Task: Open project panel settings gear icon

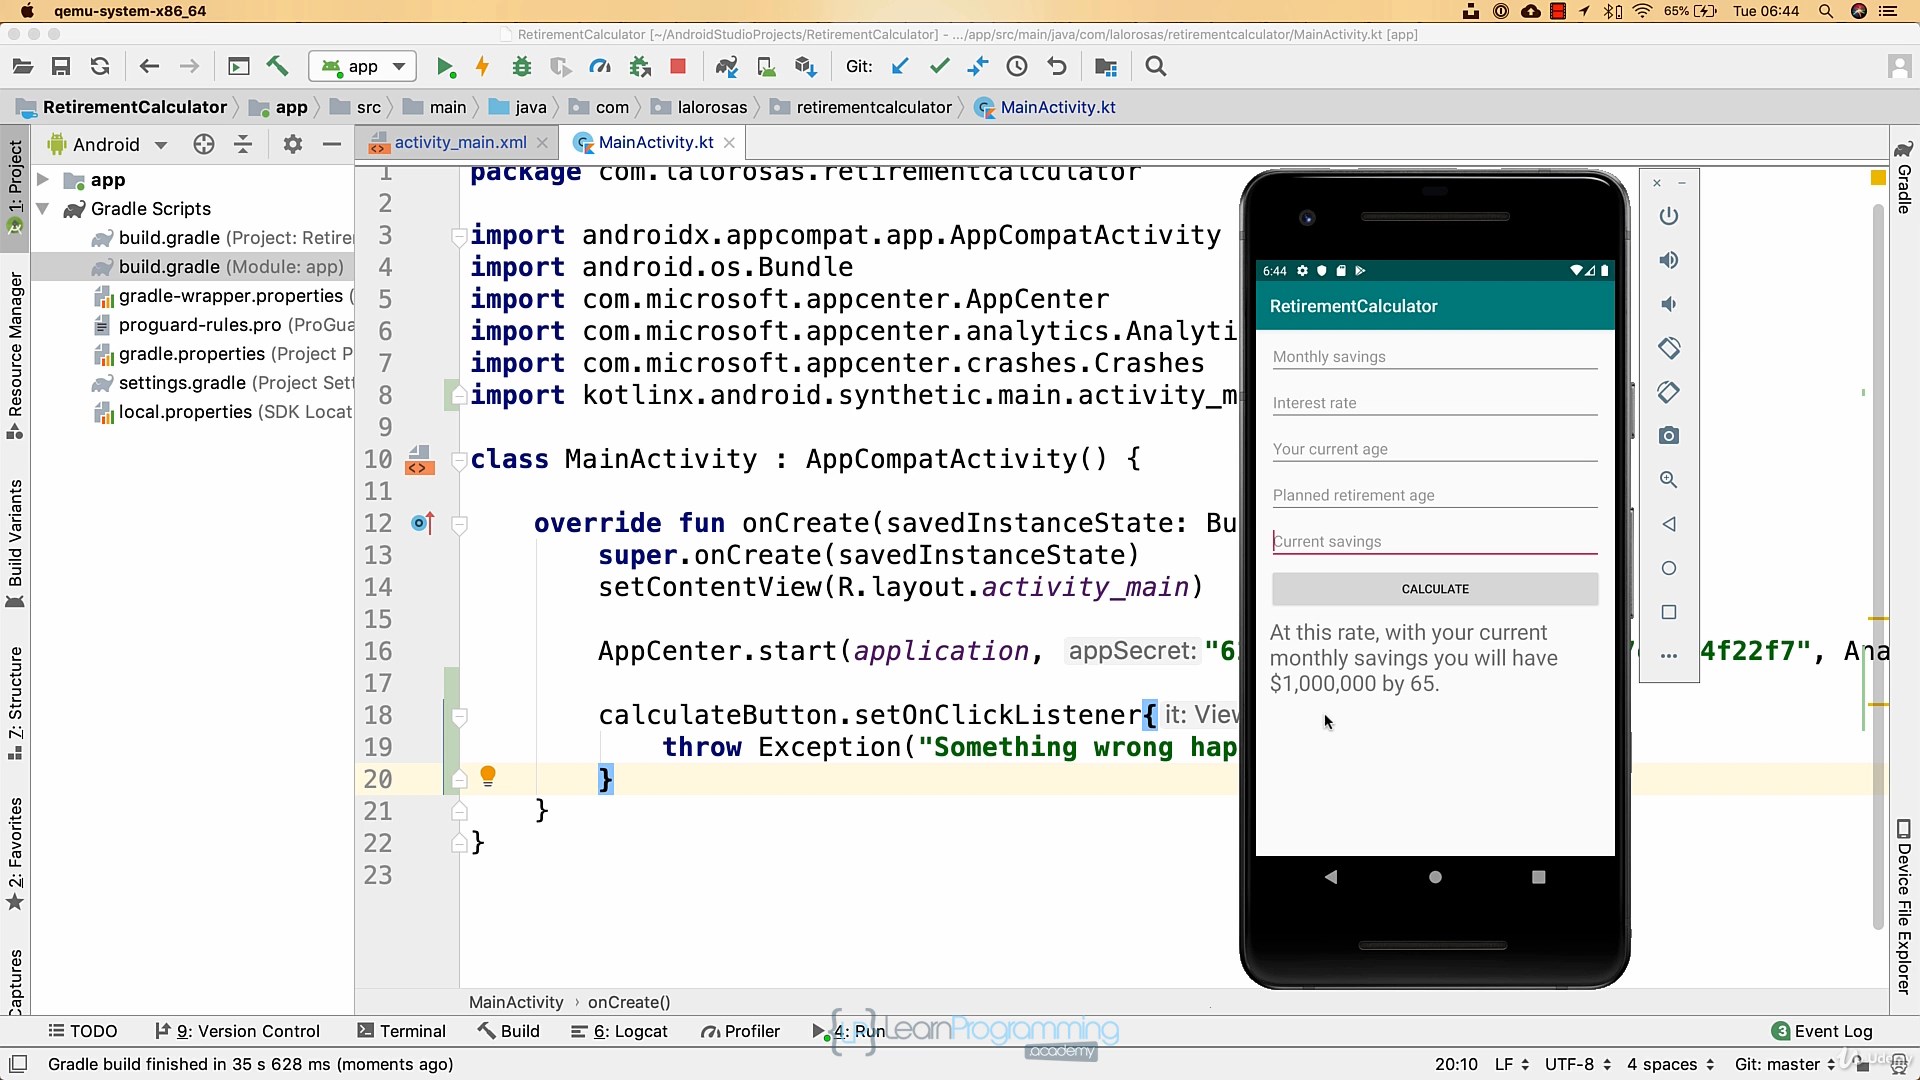Action: (292, 144)
